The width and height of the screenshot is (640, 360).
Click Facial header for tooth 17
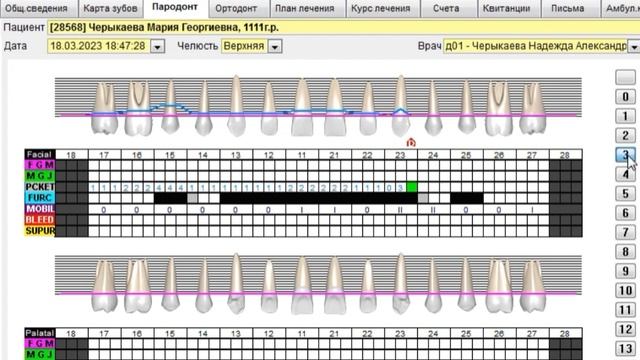tap(104, 155)
